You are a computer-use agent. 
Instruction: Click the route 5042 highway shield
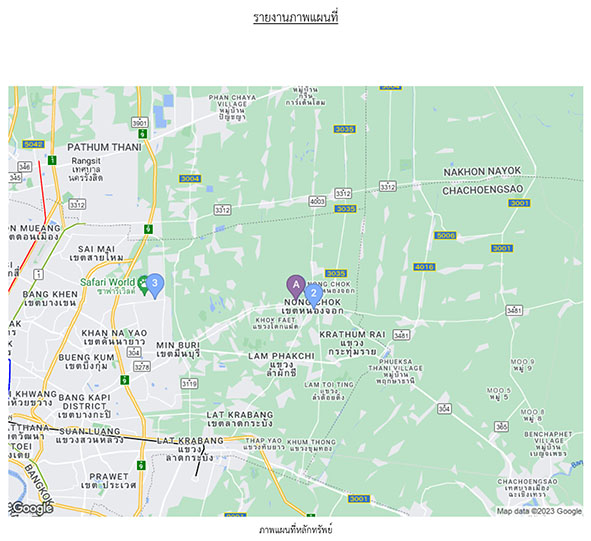[x=33, y=144]
